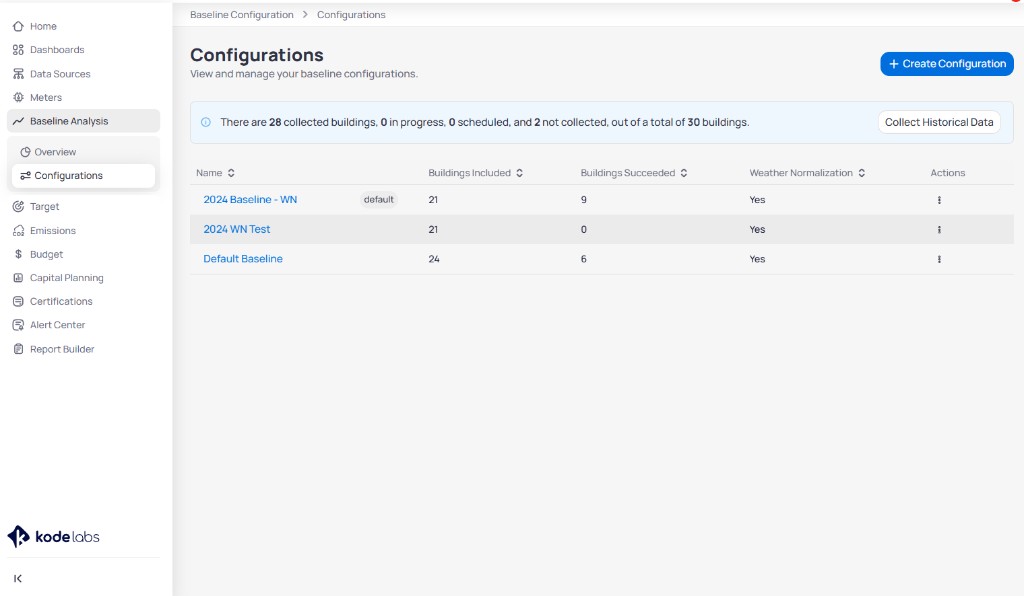Viewport: 1024px width, 596px height.
Task: Click the Budget dollar icon
Action: 18,254
